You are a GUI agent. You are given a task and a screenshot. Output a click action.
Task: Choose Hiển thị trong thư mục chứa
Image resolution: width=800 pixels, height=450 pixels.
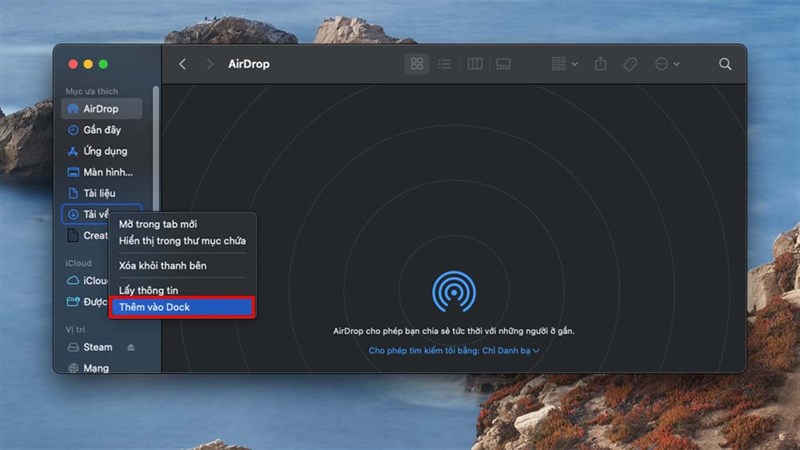182,240
